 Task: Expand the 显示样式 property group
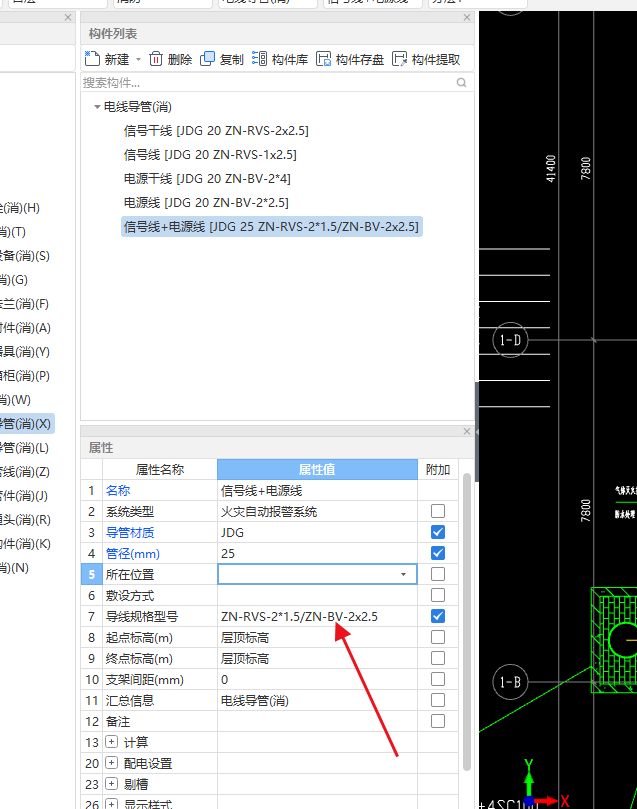click(x=111, y=804)
